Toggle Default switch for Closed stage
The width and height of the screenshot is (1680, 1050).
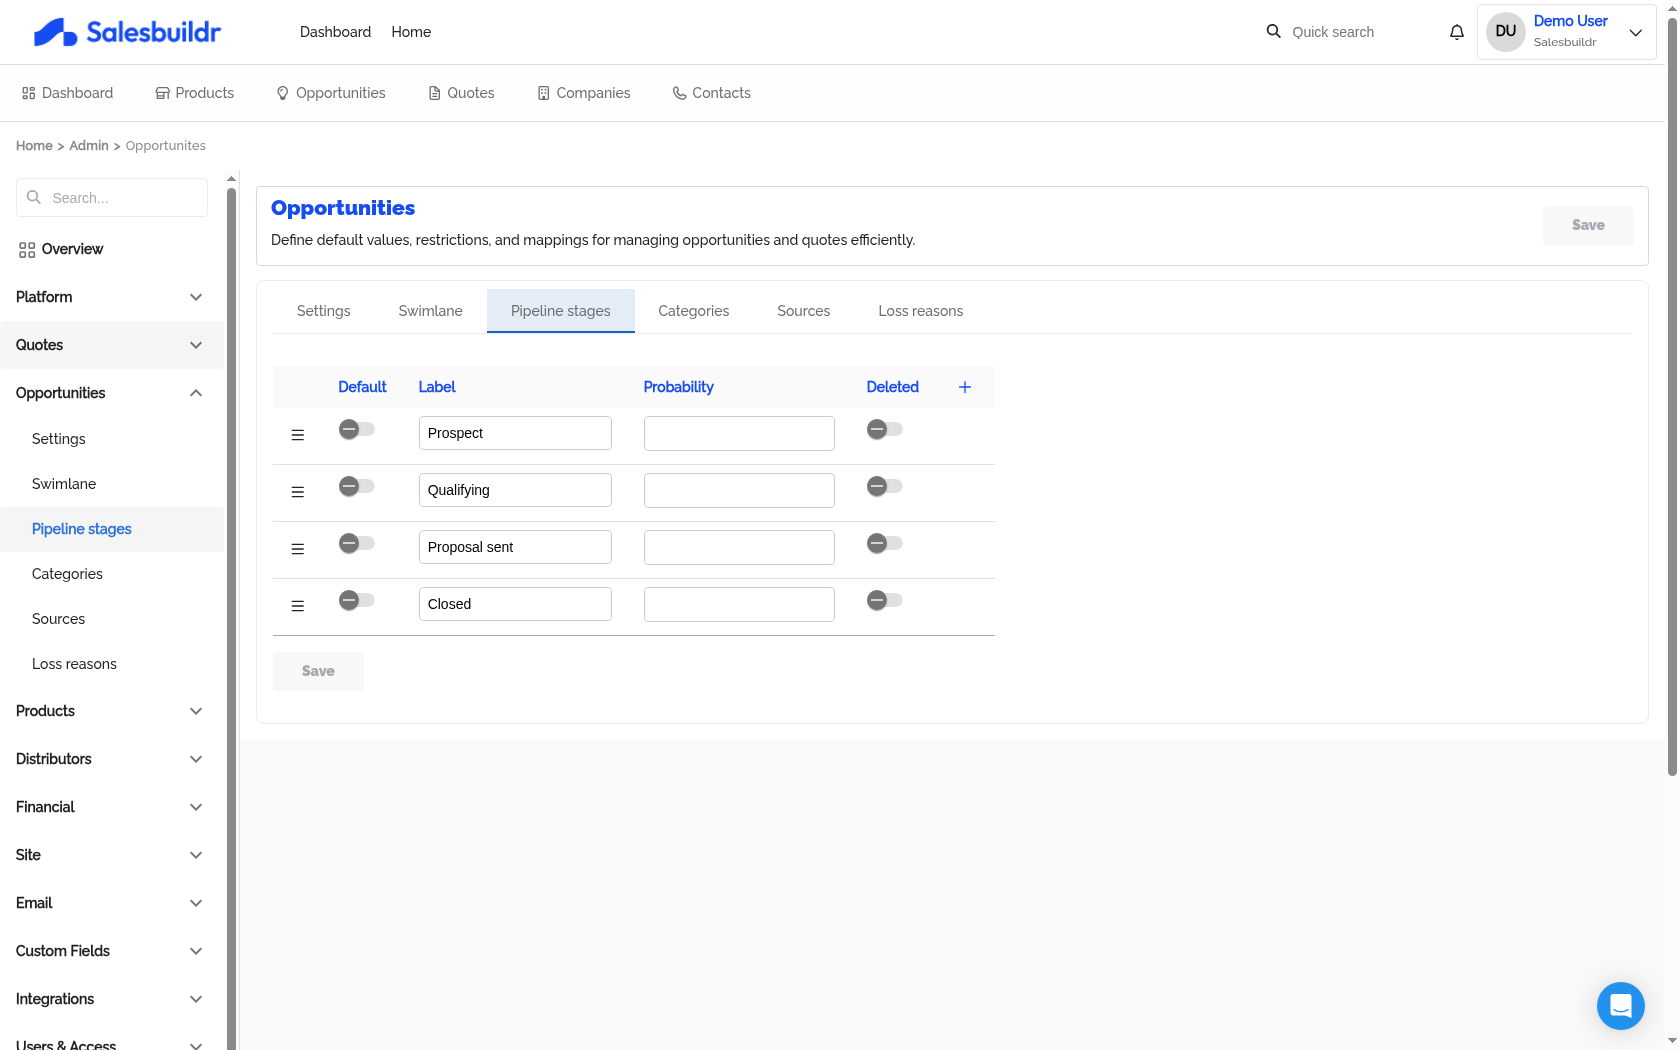click(357, 600)
